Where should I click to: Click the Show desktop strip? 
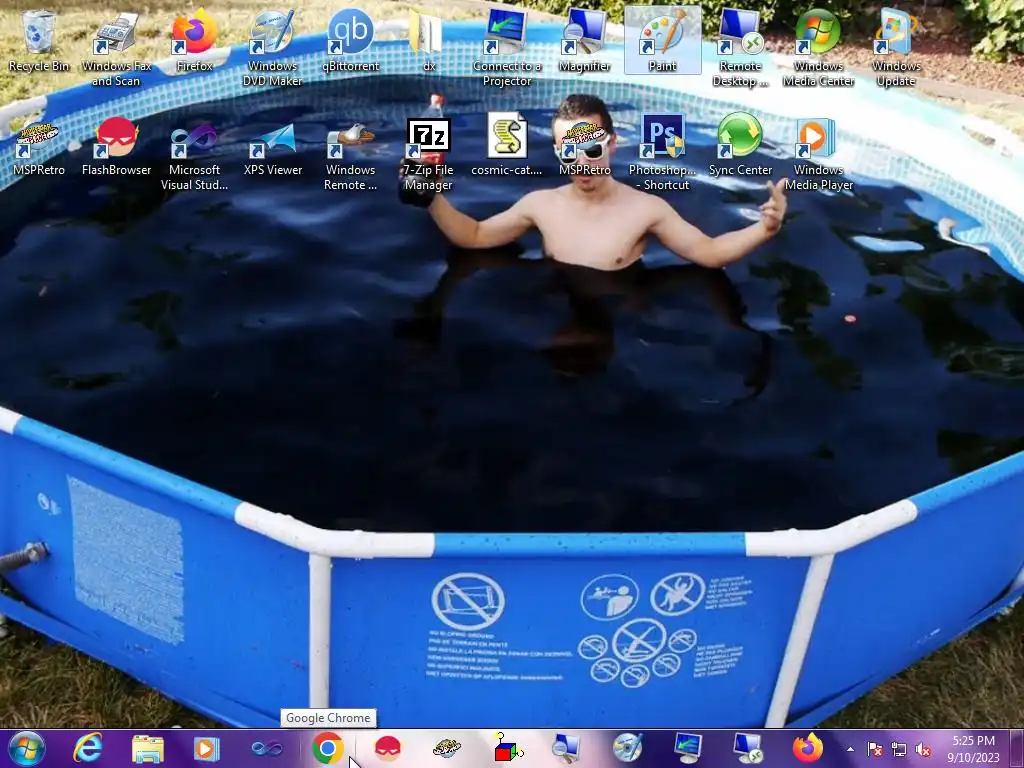point(1016,749)
